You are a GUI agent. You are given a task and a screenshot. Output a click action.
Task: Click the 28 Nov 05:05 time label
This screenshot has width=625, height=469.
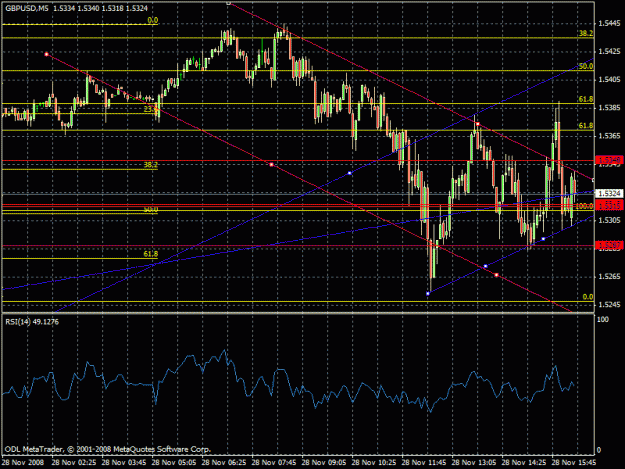pos(174,463)
